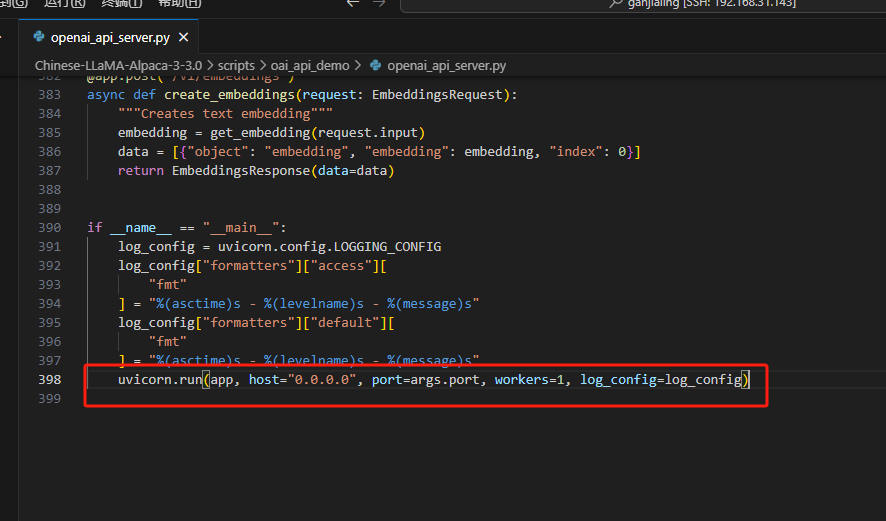Click the "object" key string on line 386
Image resolution: width=886 pixels, height=521 pixels.
218,151
